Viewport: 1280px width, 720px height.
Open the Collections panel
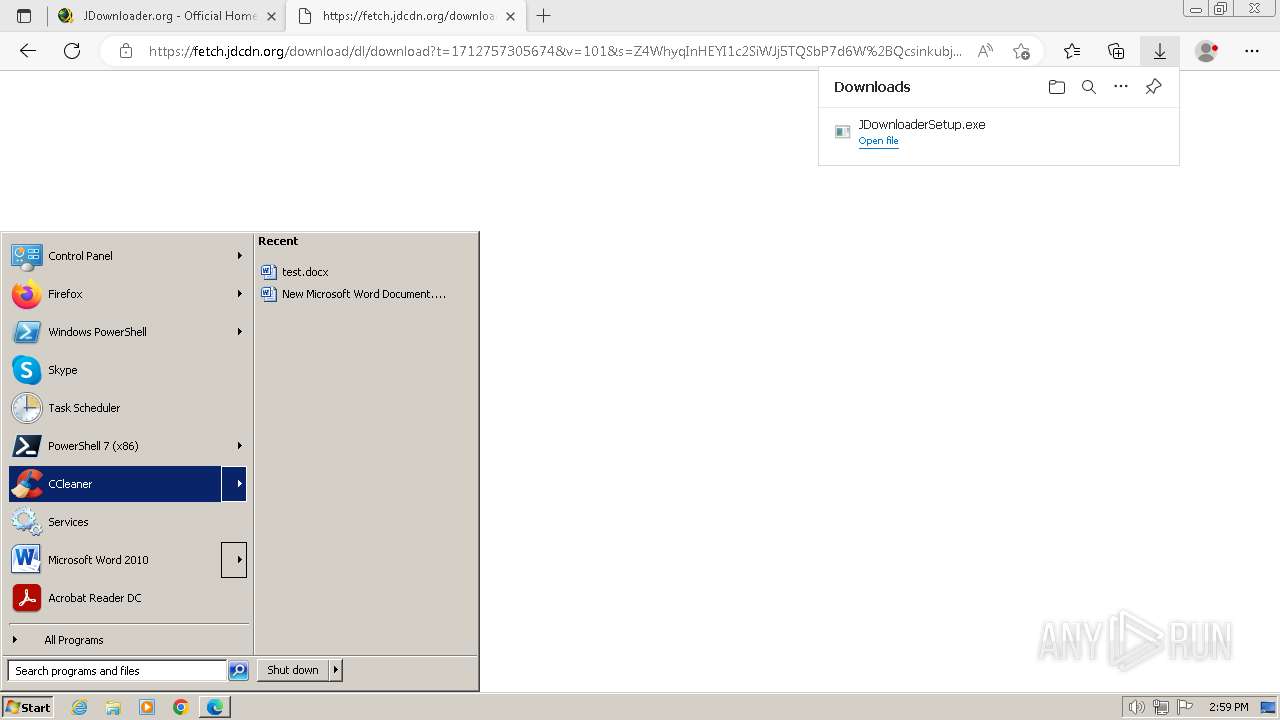(1116, 51)
